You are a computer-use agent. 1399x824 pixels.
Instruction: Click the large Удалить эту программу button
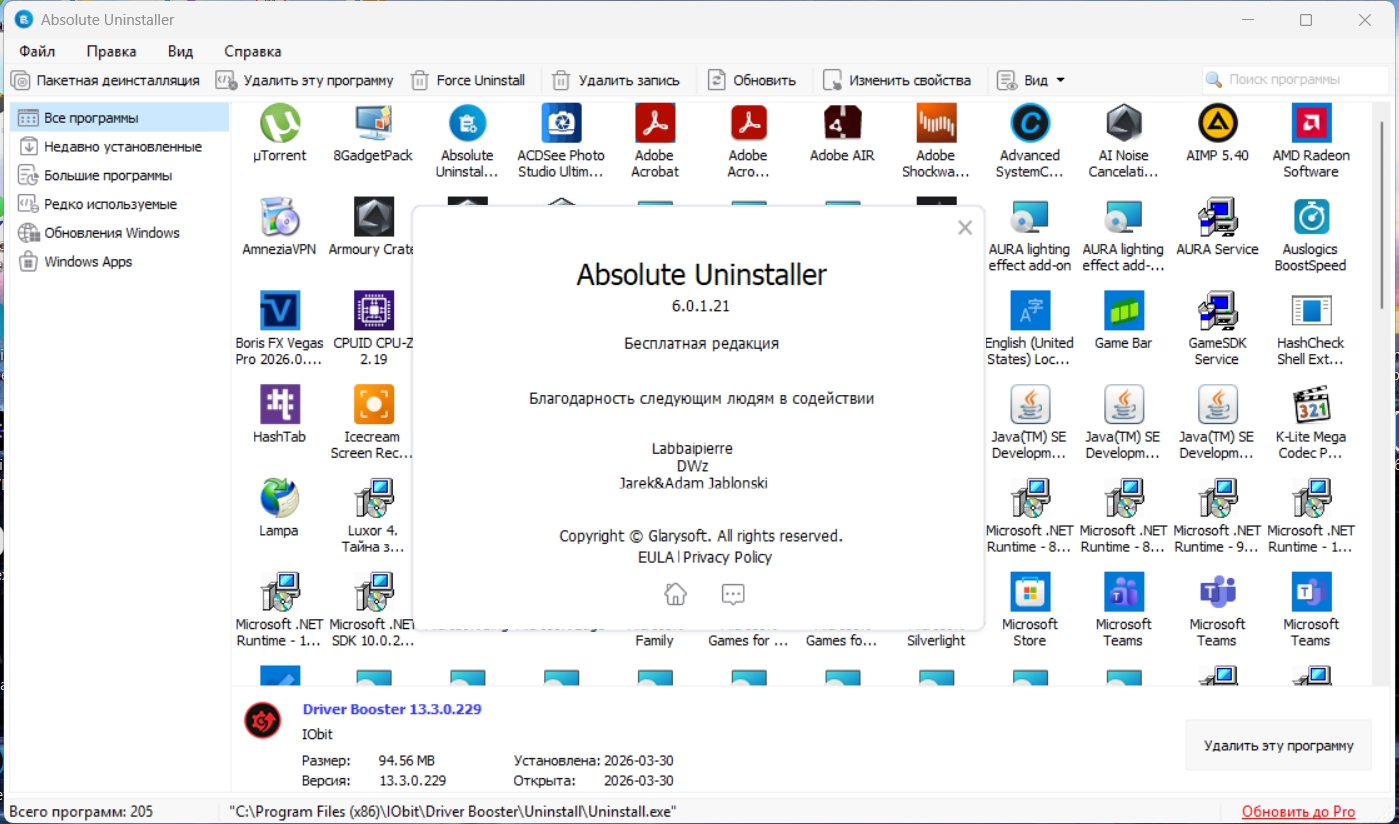point(1279,745)
